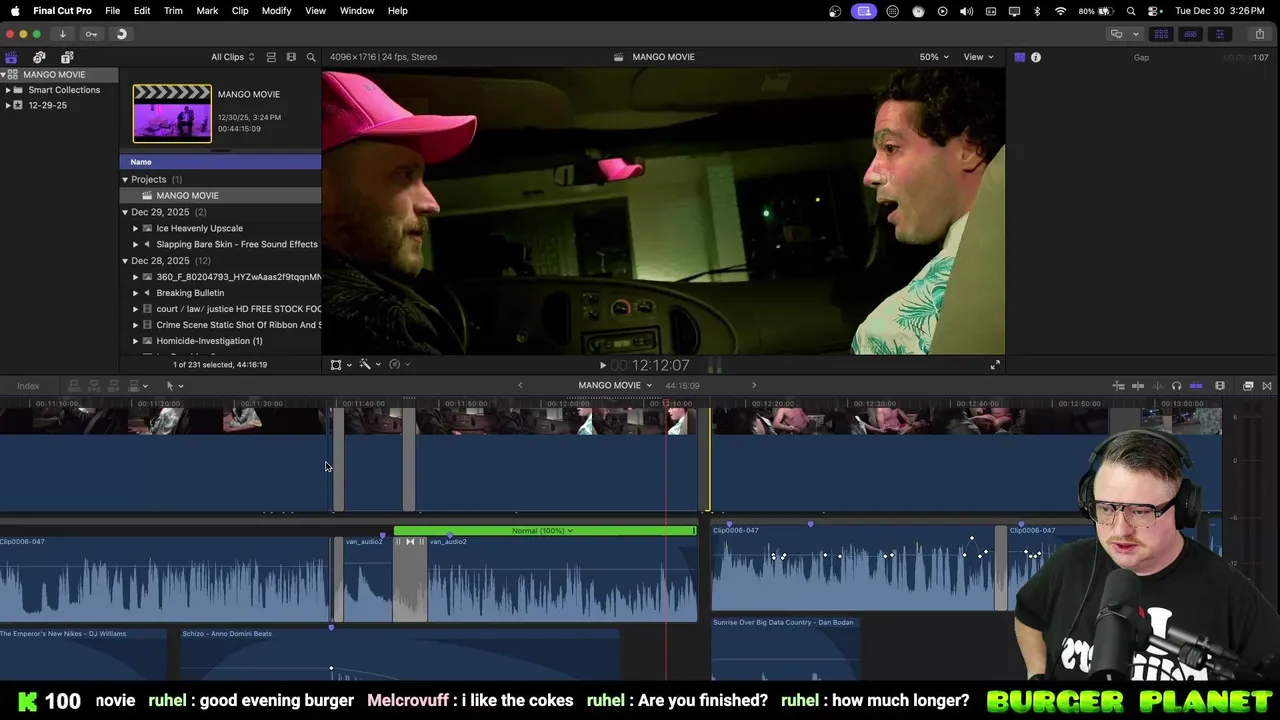Collapse the Projects group
The width and height of the screenshot is (1280, 720).
125,180
